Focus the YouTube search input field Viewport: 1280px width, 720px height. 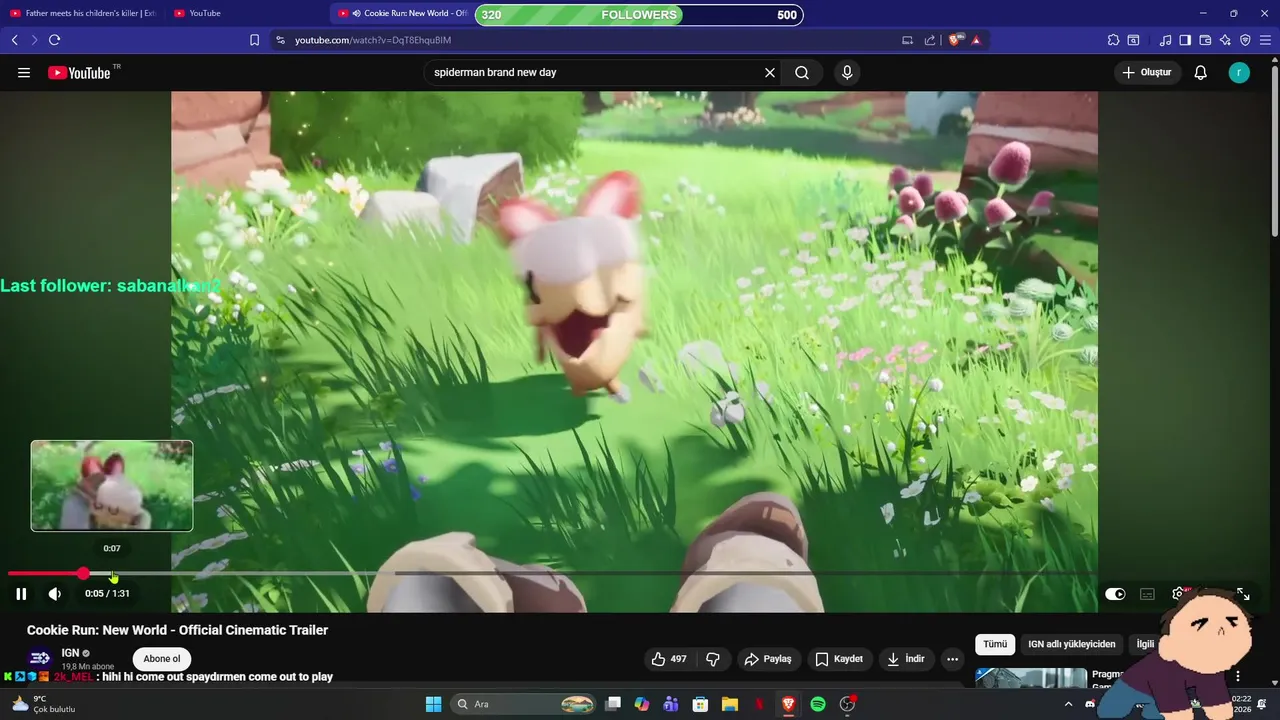[x=593, y=72]
